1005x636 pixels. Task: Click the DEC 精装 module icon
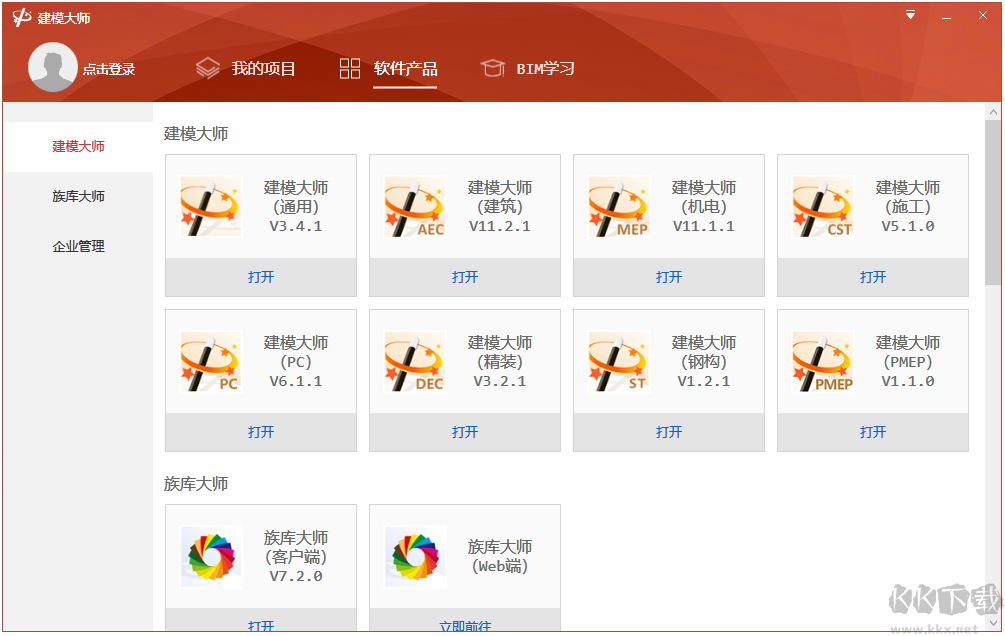415,362
